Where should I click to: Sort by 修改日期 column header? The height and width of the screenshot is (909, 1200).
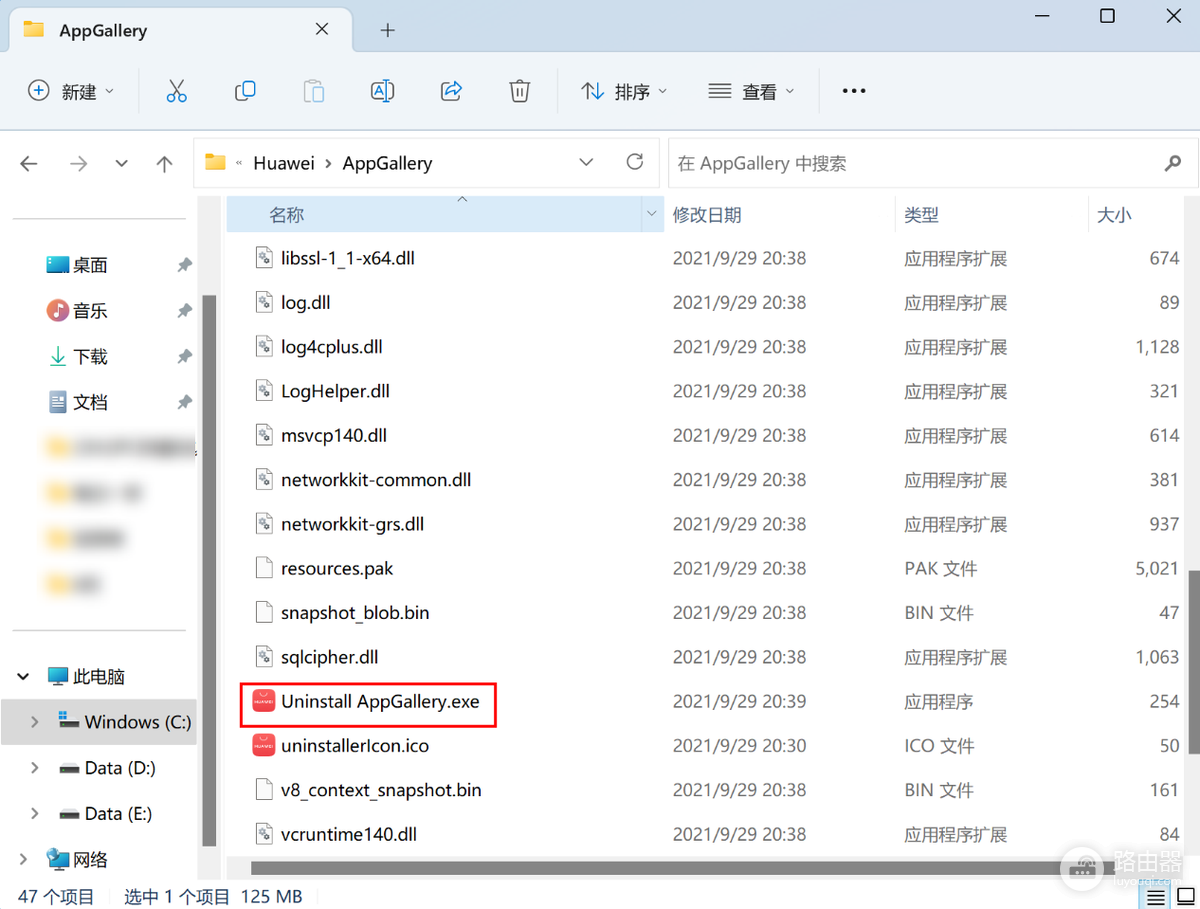click(x=707, y=215)
